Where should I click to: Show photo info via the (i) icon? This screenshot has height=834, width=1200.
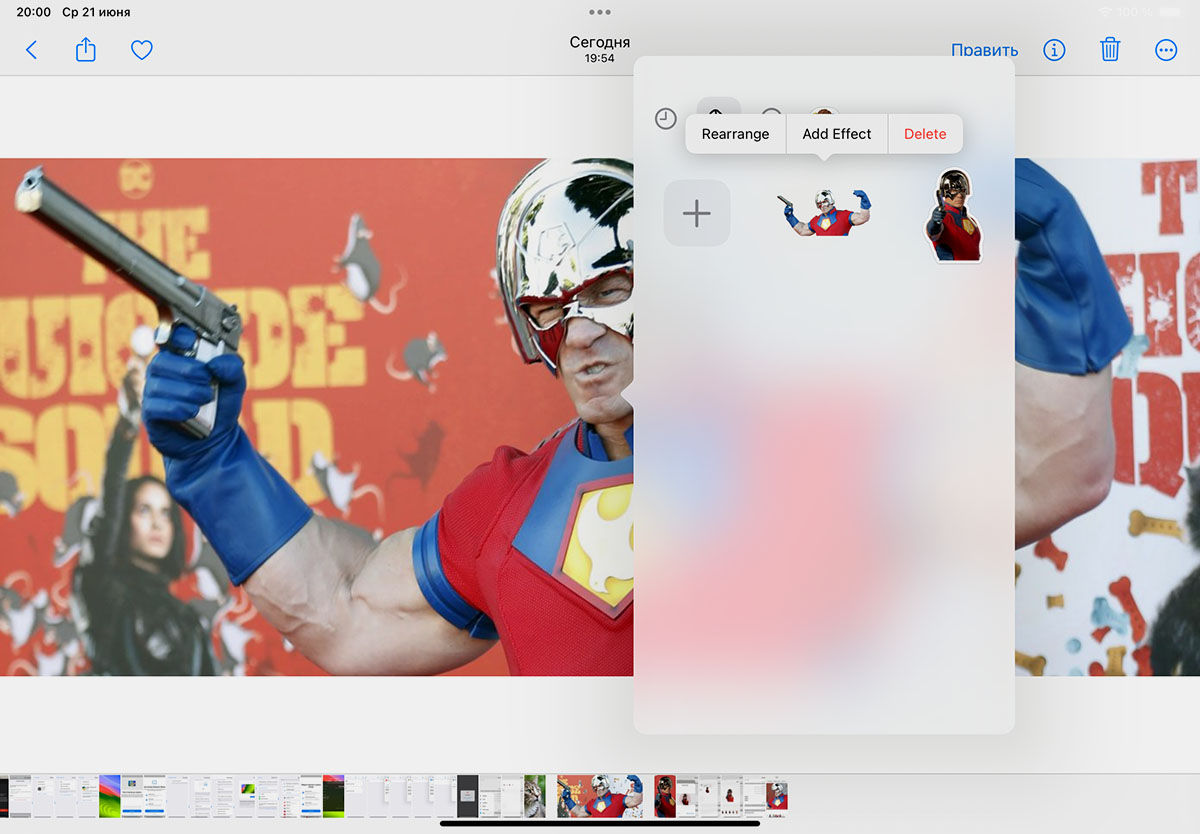[1054, 50]
